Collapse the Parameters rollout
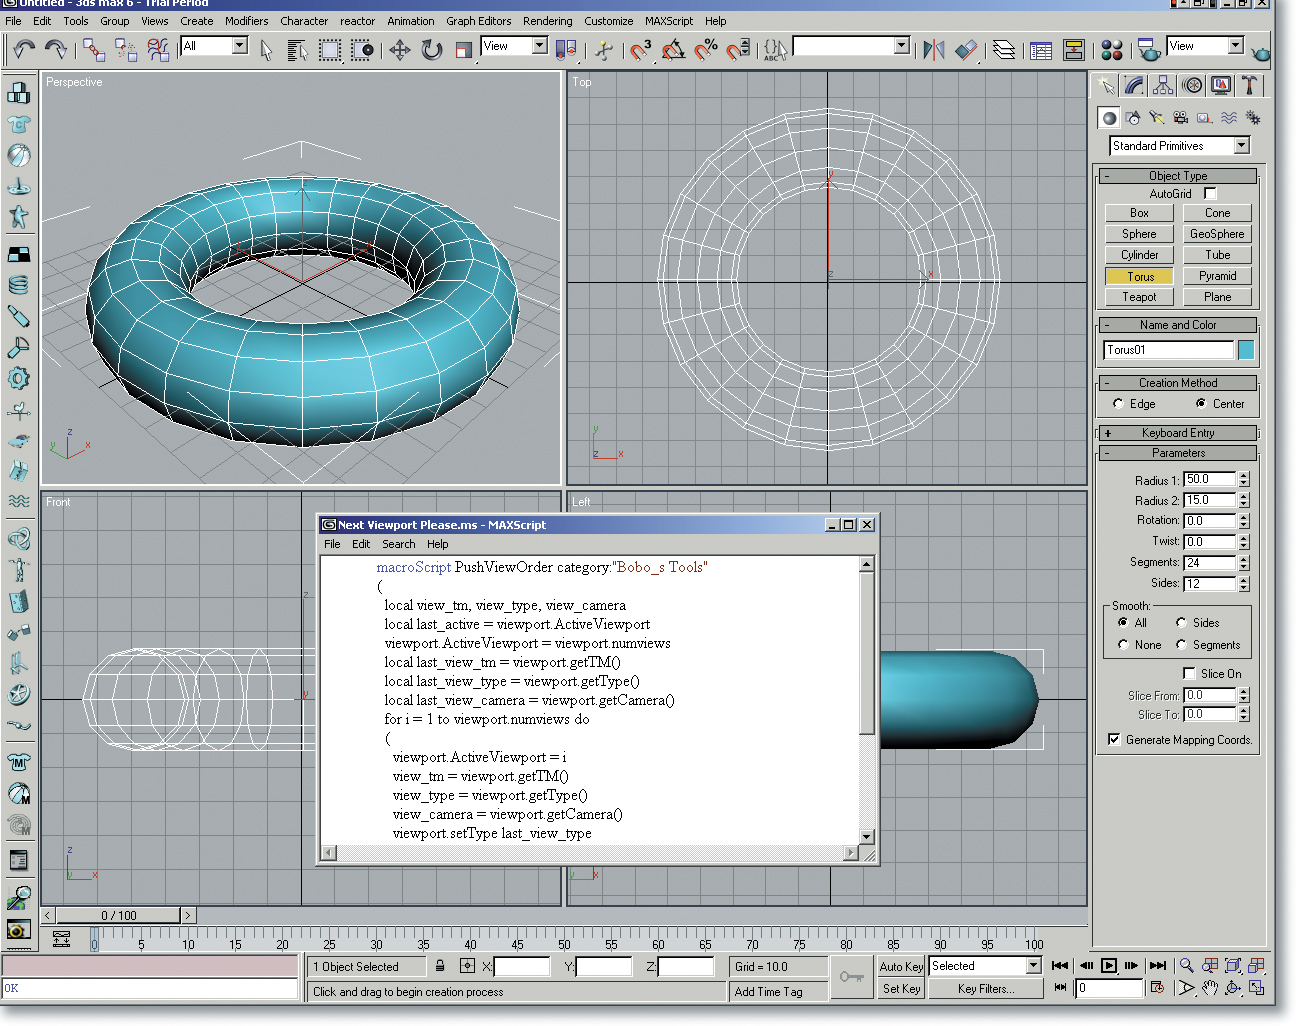 pyautogui.click(x=1178, y=453)
